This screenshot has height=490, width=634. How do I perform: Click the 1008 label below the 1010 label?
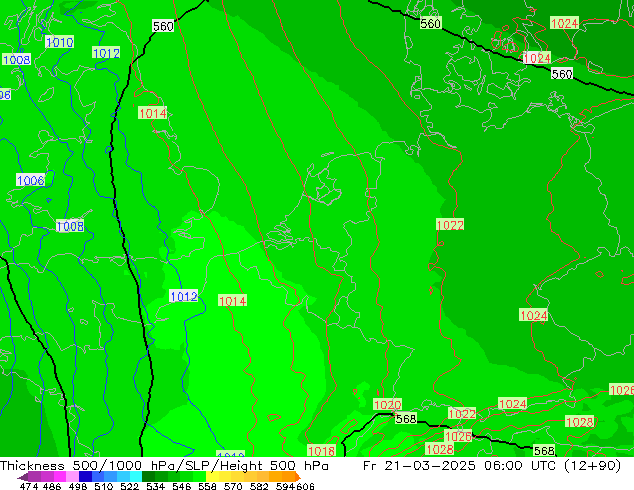click(16, 60)
